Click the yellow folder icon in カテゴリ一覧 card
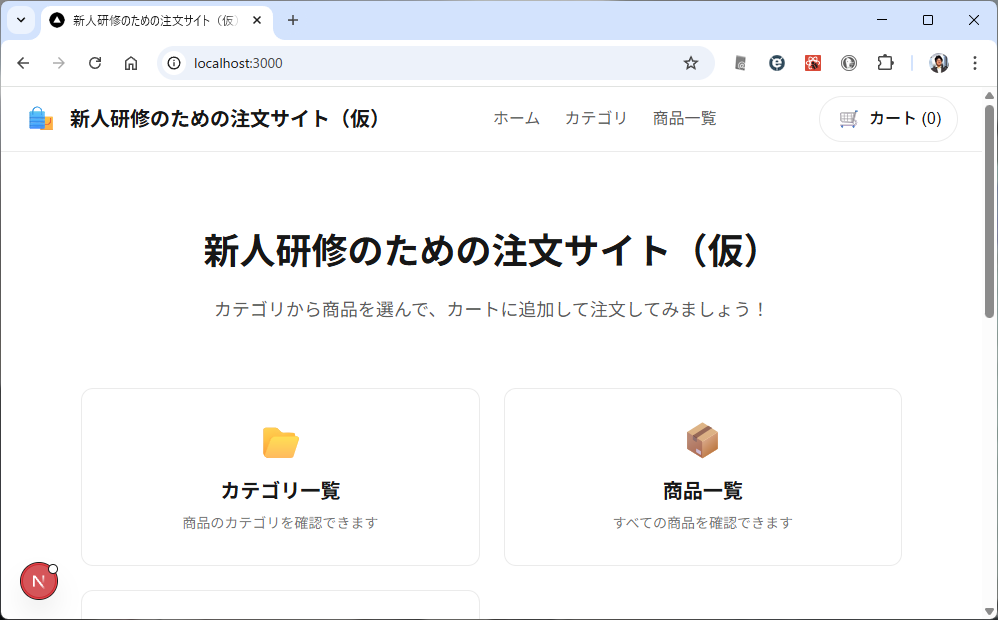Viewport: 998px width, 620px height. pyautogui.click(x=280, y=442)
